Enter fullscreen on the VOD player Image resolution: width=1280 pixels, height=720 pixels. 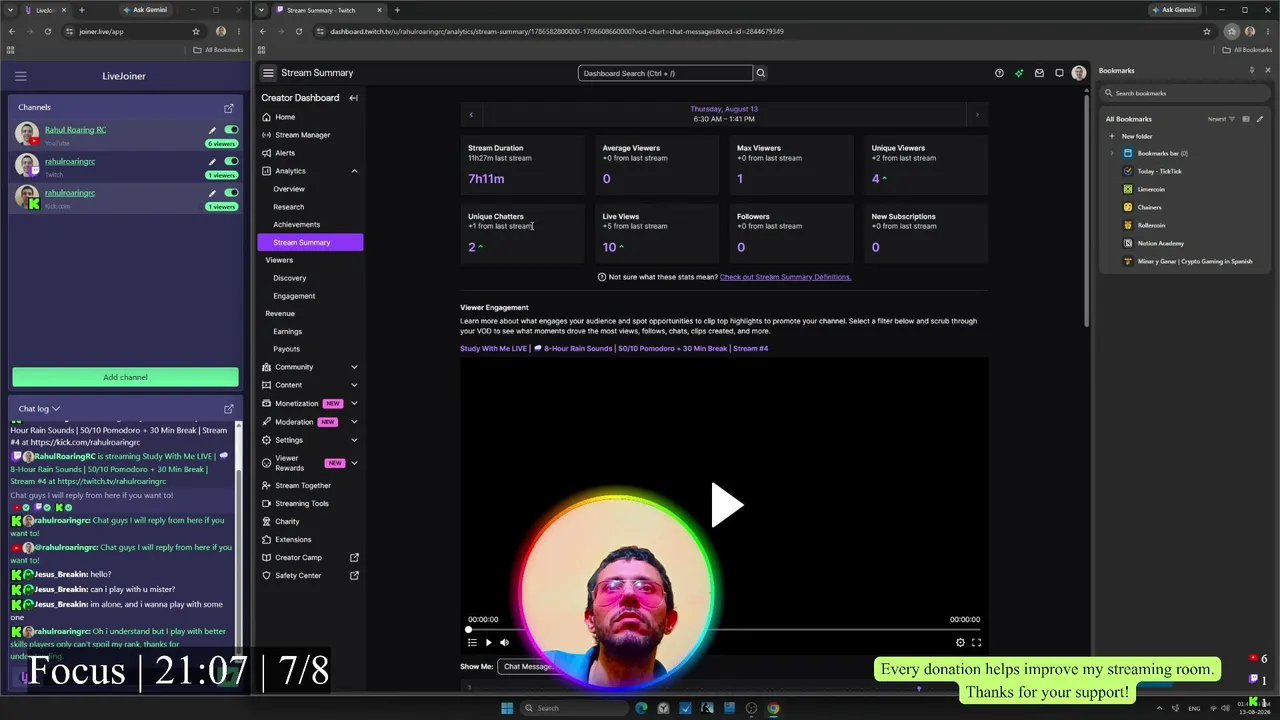976,643
